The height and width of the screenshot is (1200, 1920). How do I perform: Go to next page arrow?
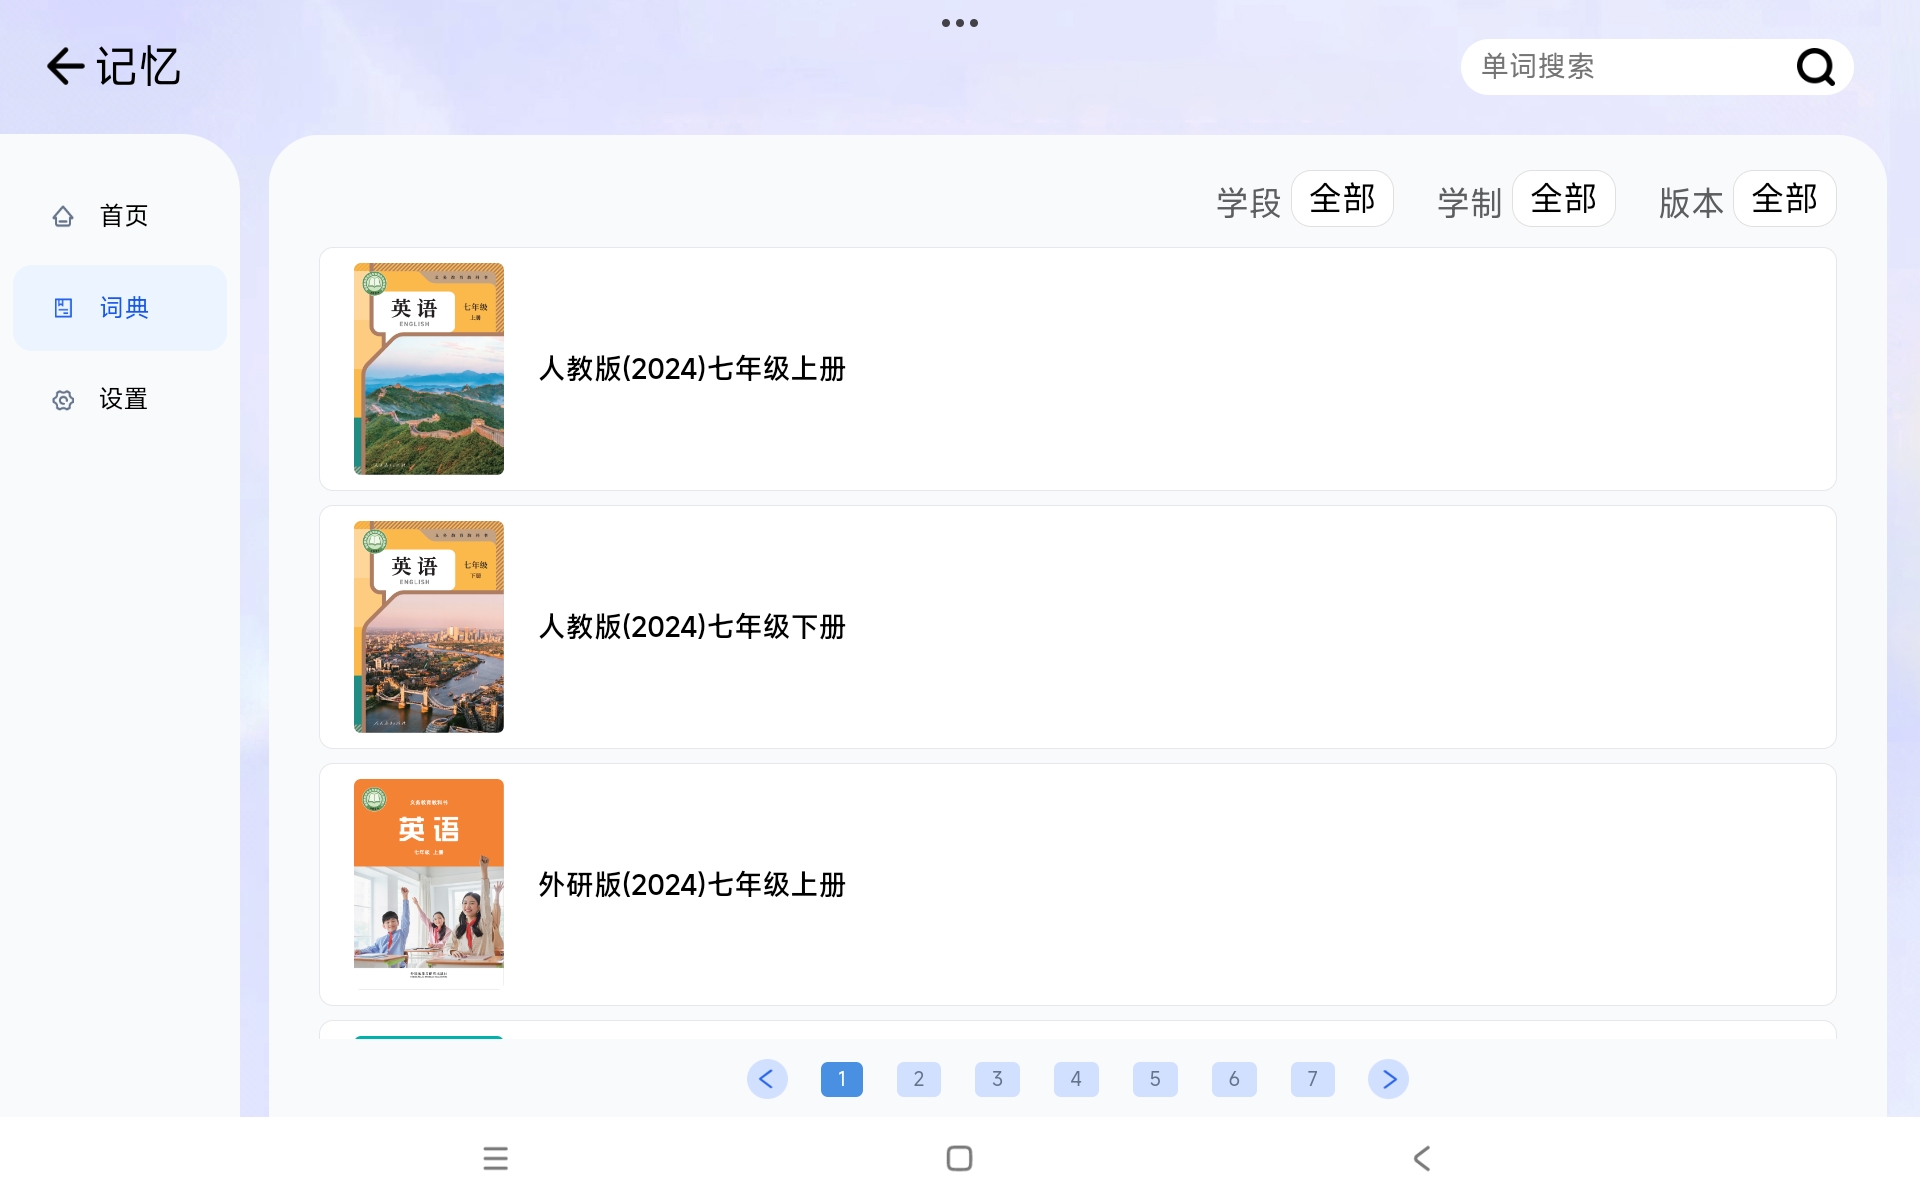[1388, 1079]
